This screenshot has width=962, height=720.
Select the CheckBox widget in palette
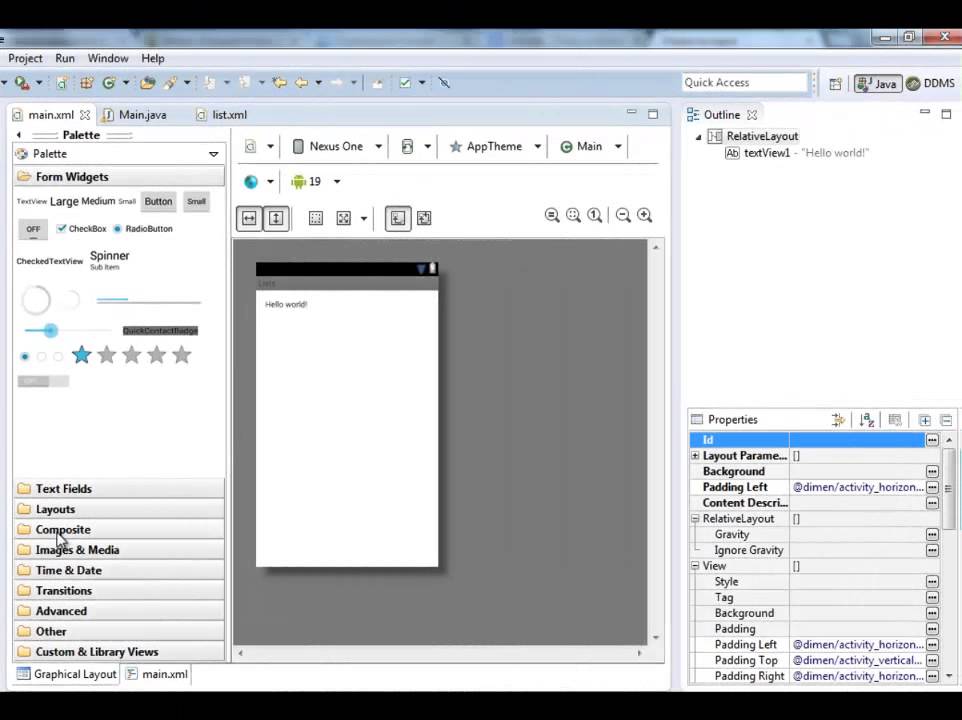(x=82, y=229)
